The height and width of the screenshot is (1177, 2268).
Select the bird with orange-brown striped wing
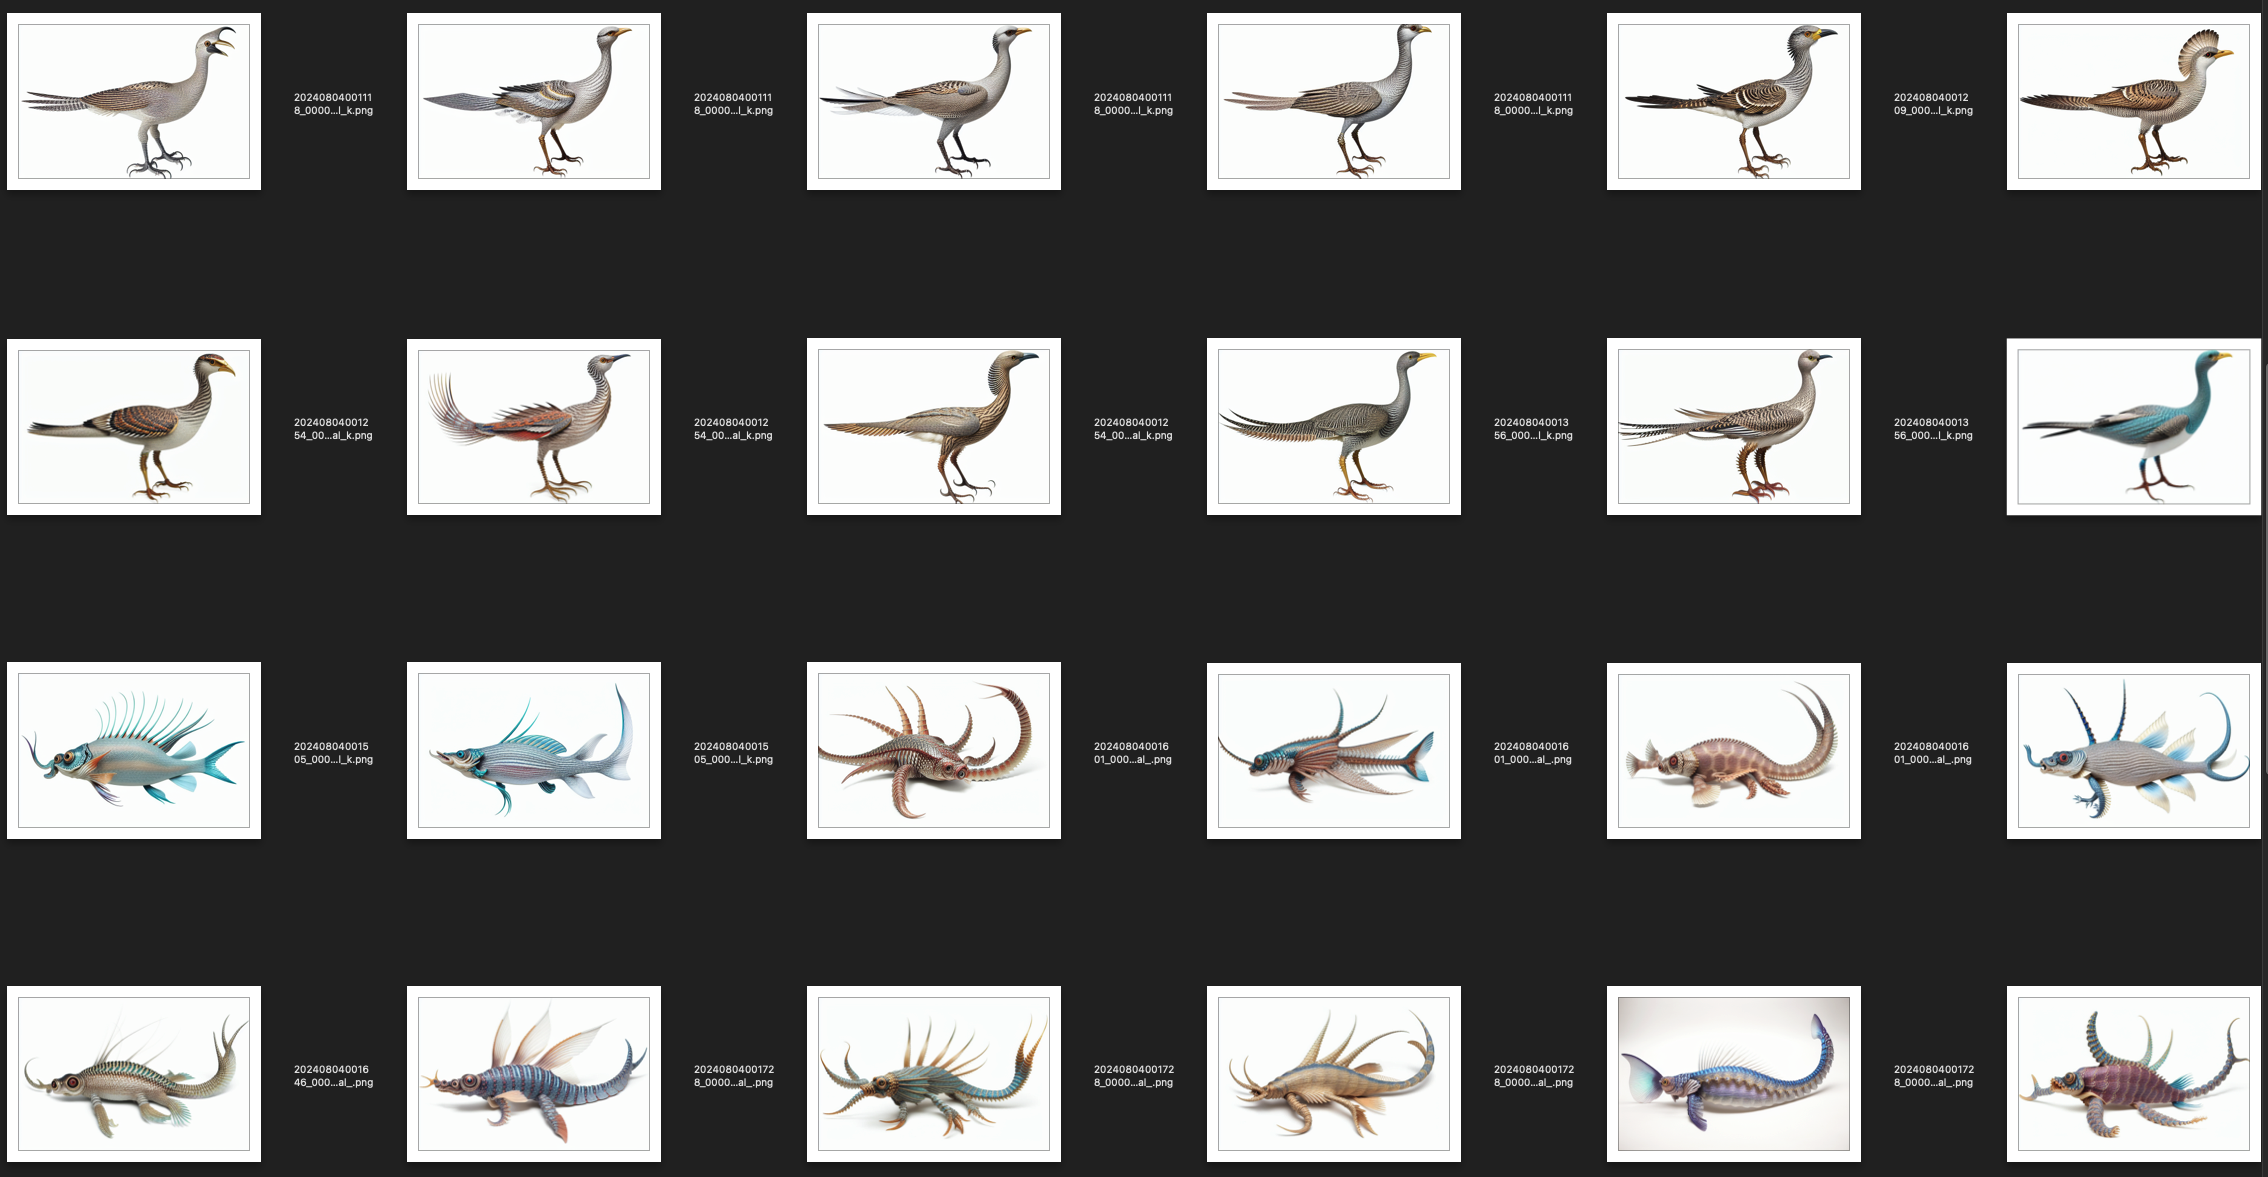pyautogui.click(x=134, y=427)
